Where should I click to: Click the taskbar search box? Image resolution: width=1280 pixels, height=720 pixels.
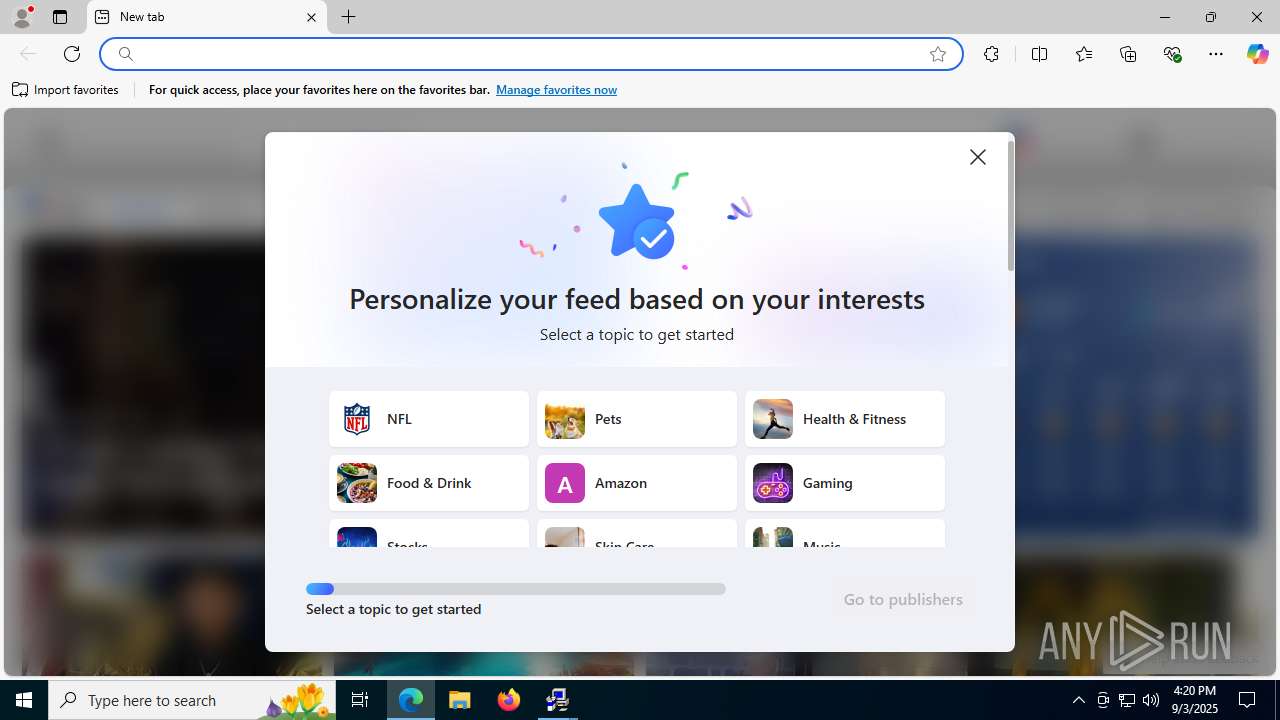[193, 700]
